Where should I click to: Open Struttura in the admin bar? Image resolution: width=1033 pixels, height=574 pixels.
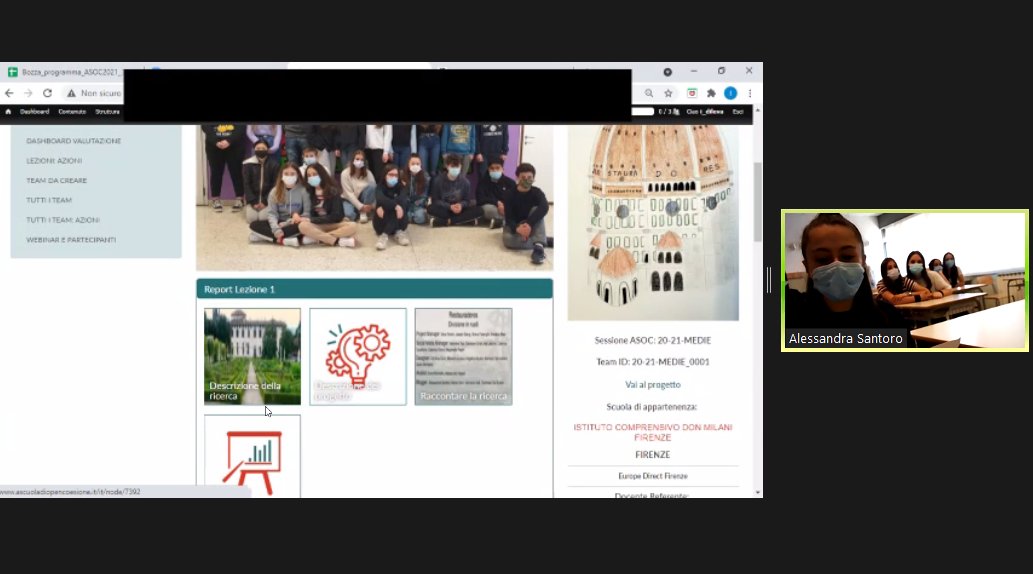pyautogui.click(x=107, y=112)
